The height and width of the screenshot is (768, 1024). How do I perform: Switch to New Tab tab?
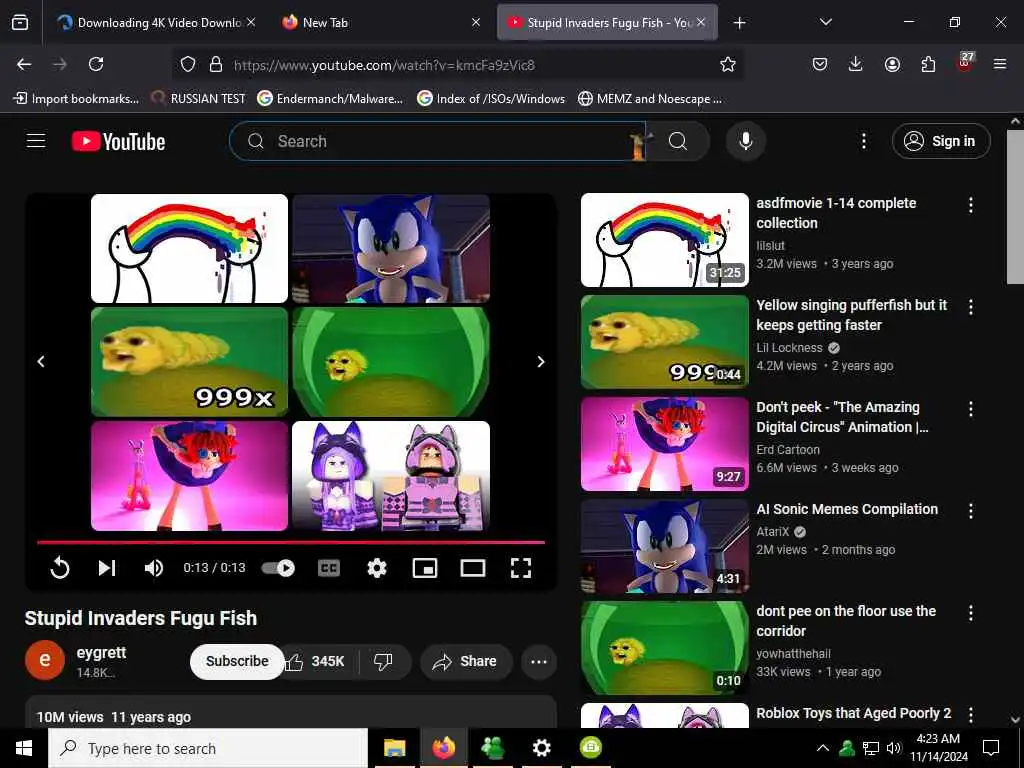382,23
